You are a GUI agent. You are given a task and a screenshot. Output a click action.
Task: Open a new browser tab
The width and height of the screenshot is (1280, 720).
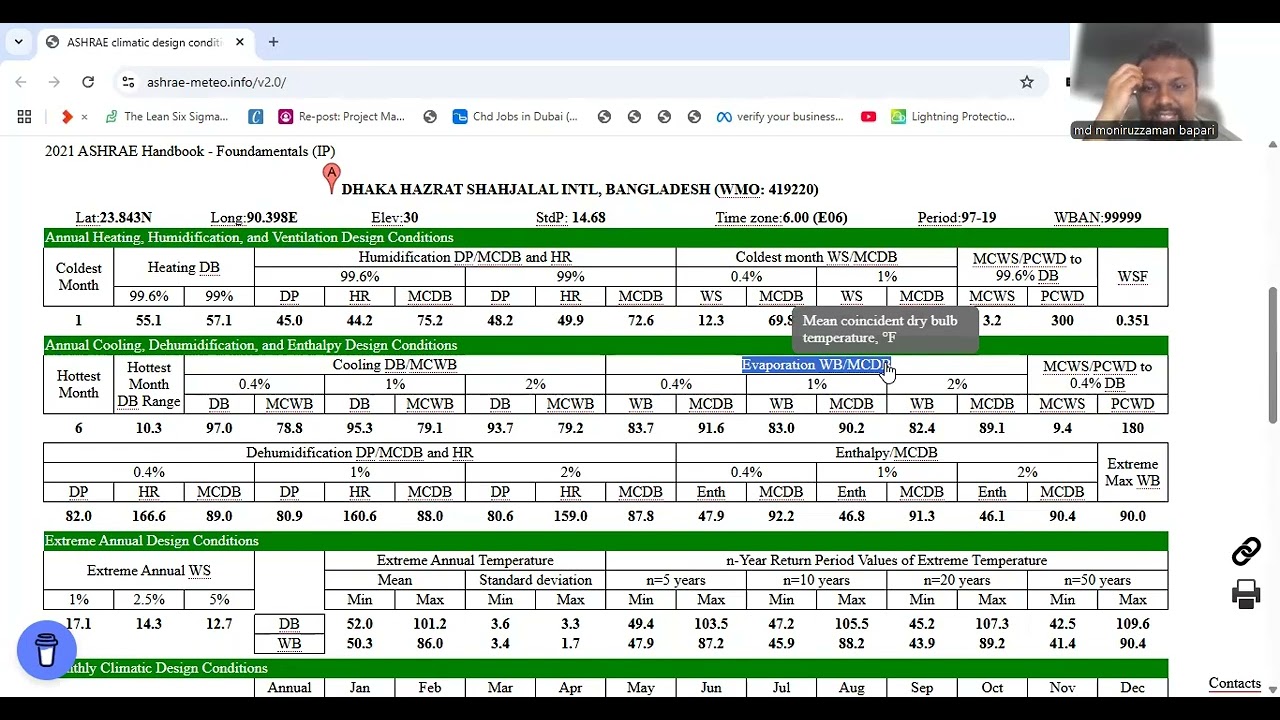tap(273, 42)
